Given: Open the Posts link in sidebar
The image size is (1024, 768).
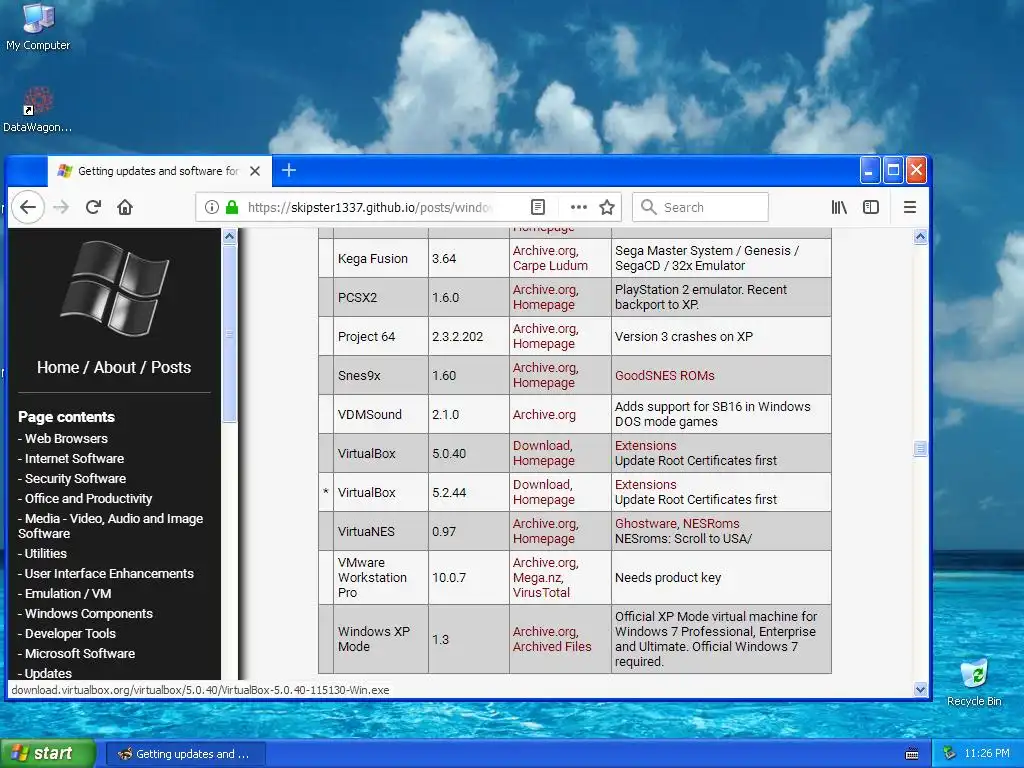Looking at the screenshot, I should 171,367.
